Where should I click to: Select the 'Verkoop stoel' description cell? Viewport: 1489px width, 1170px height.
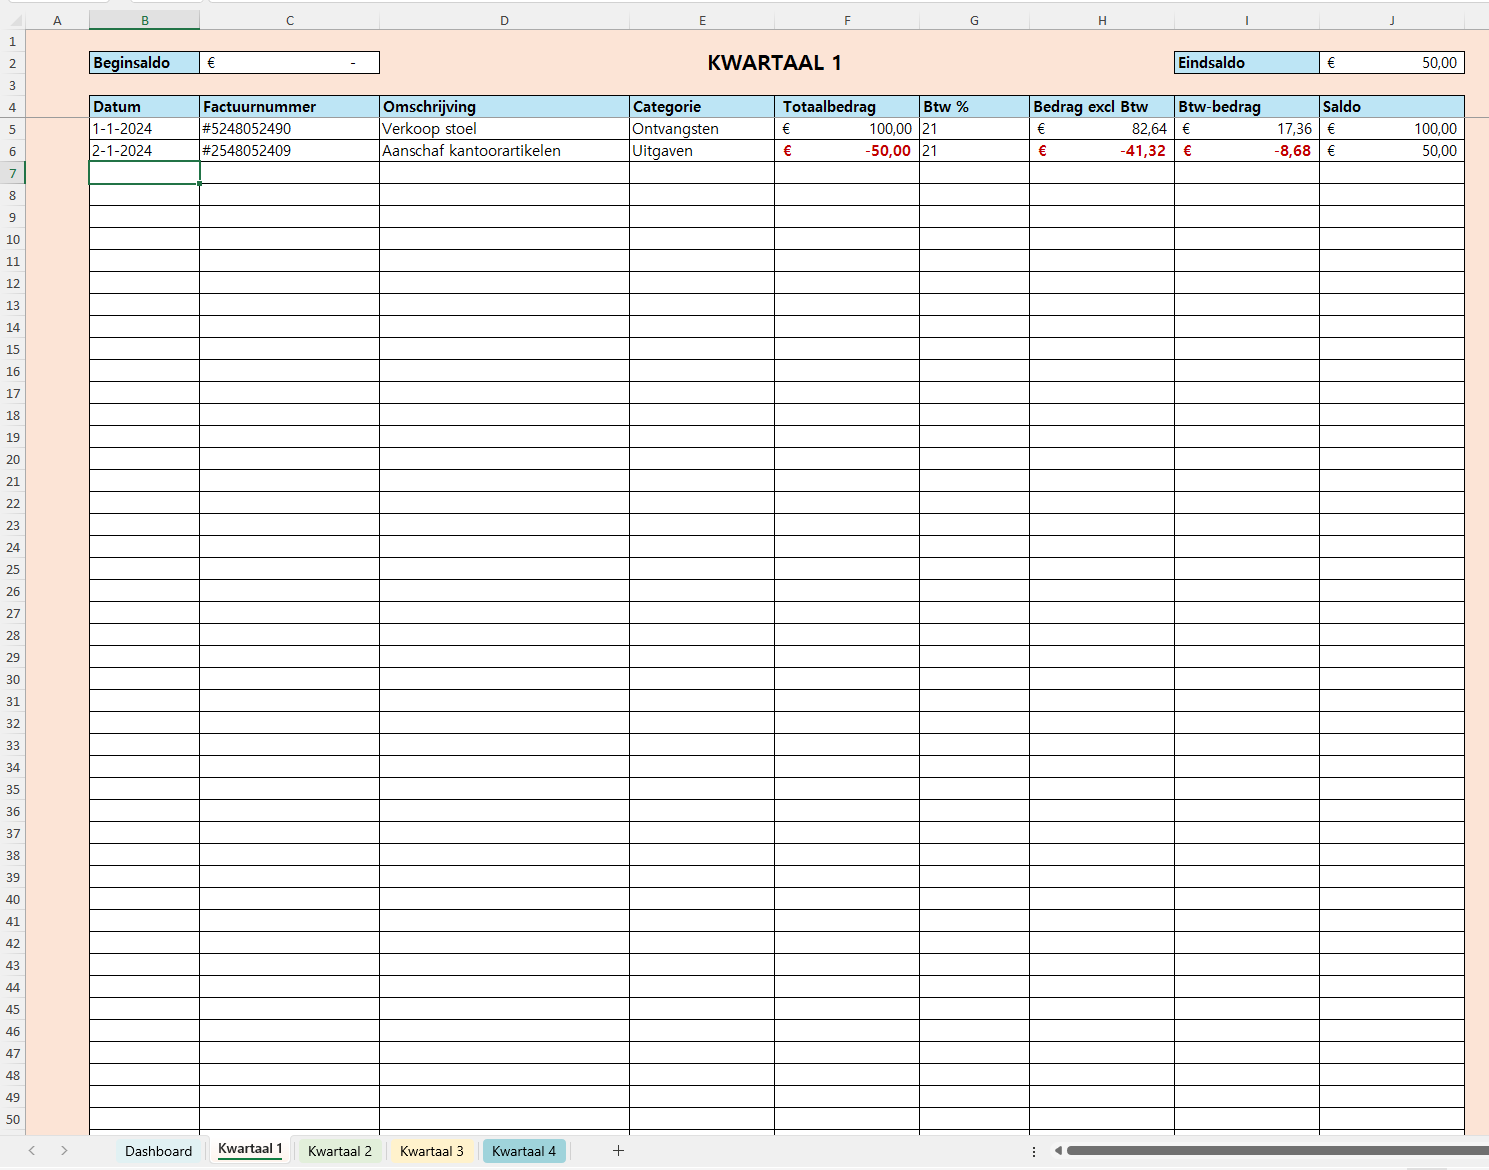(504, 129)
